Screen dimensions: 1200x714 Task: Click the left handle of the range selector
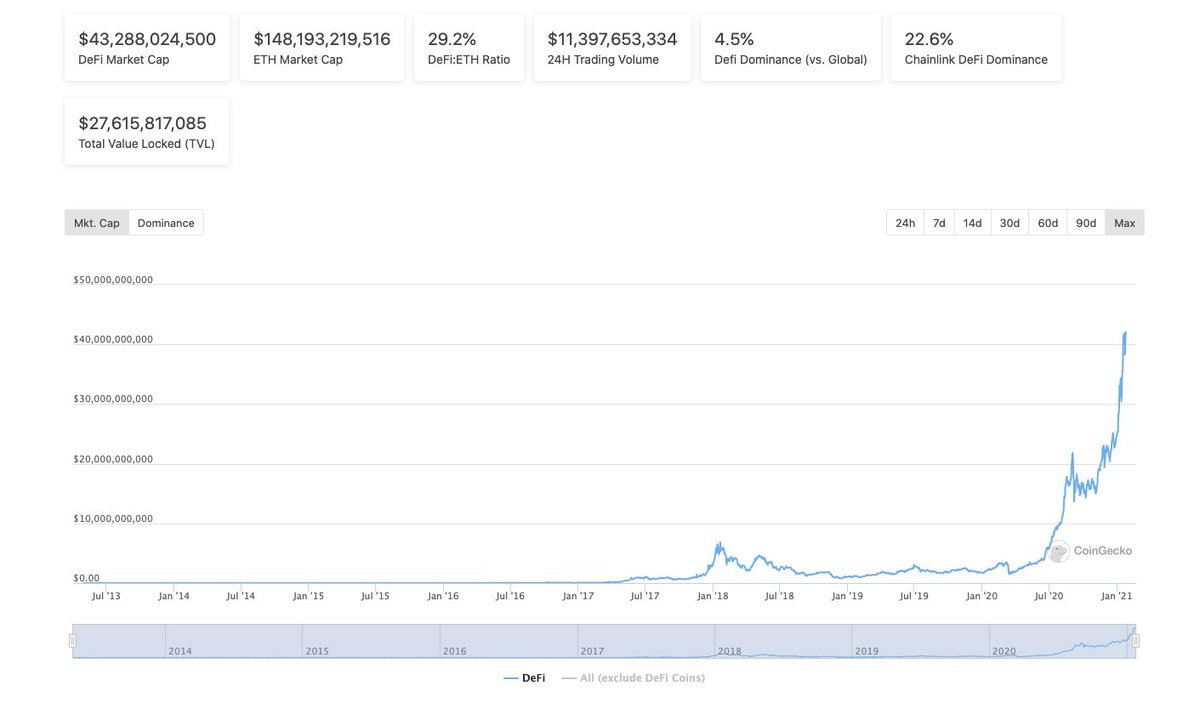tap(71, 639)
